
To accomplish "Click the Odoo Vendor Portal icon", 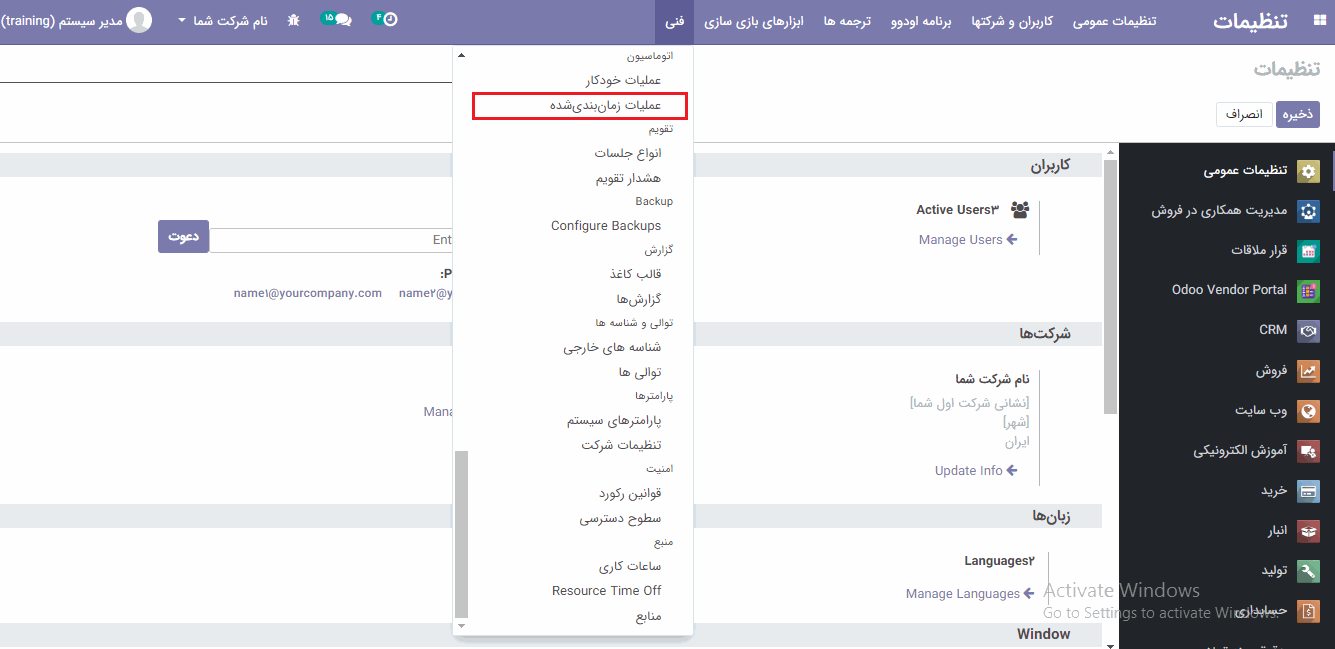I will pyautogui.click(x=1308, y=291).
